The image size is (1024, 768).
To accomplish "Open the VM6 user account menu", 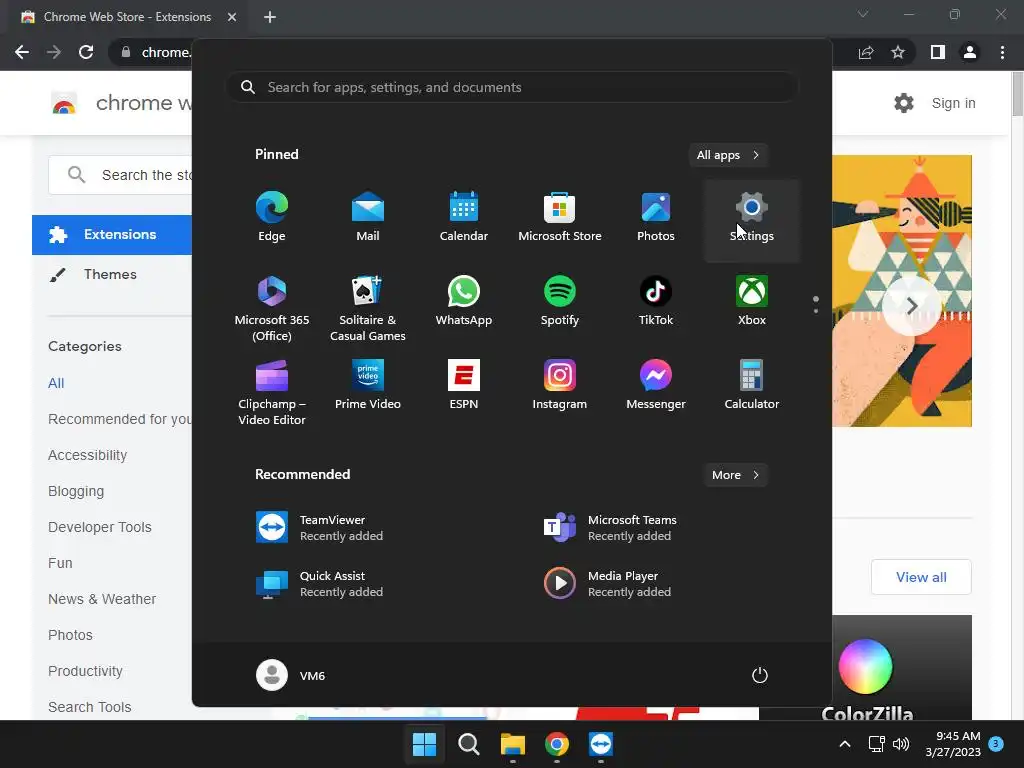I will tap(291, 675).
